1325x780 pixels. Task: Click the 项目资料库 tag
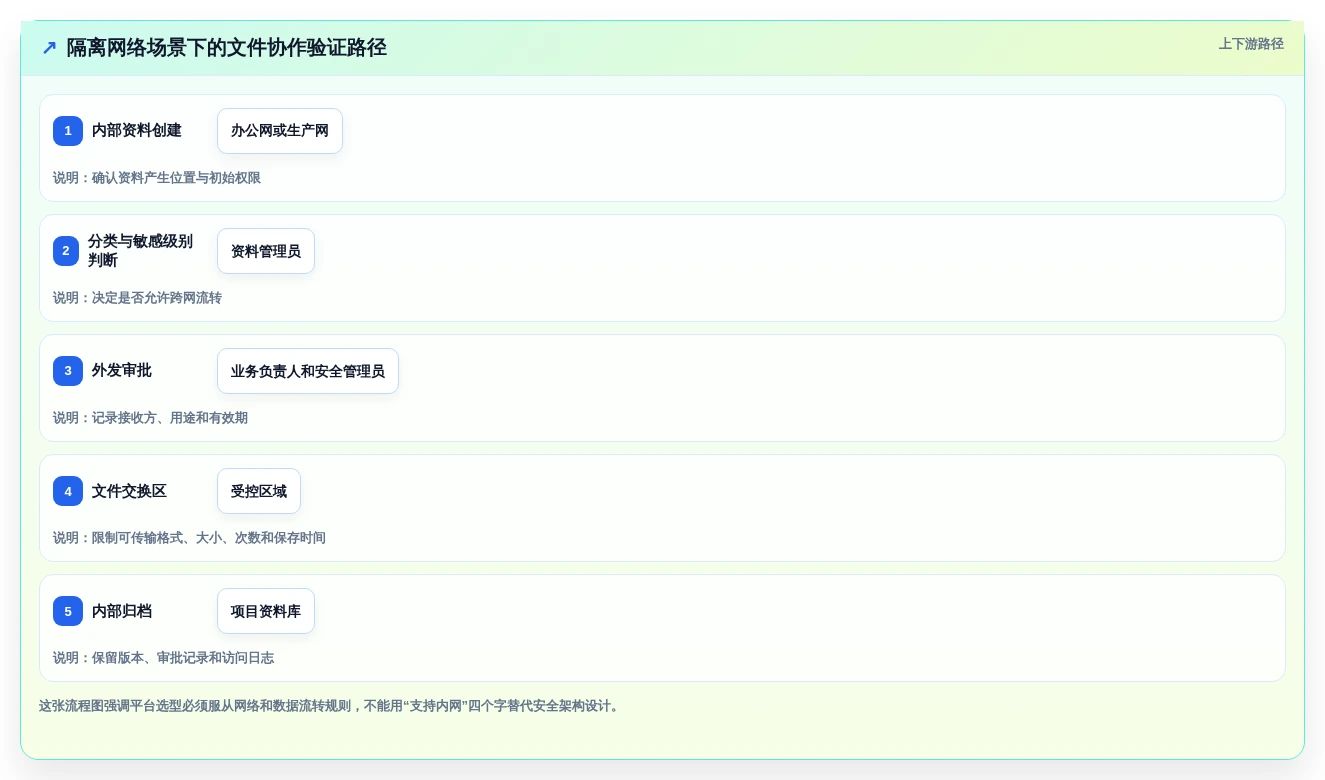[x=266, y=611]
